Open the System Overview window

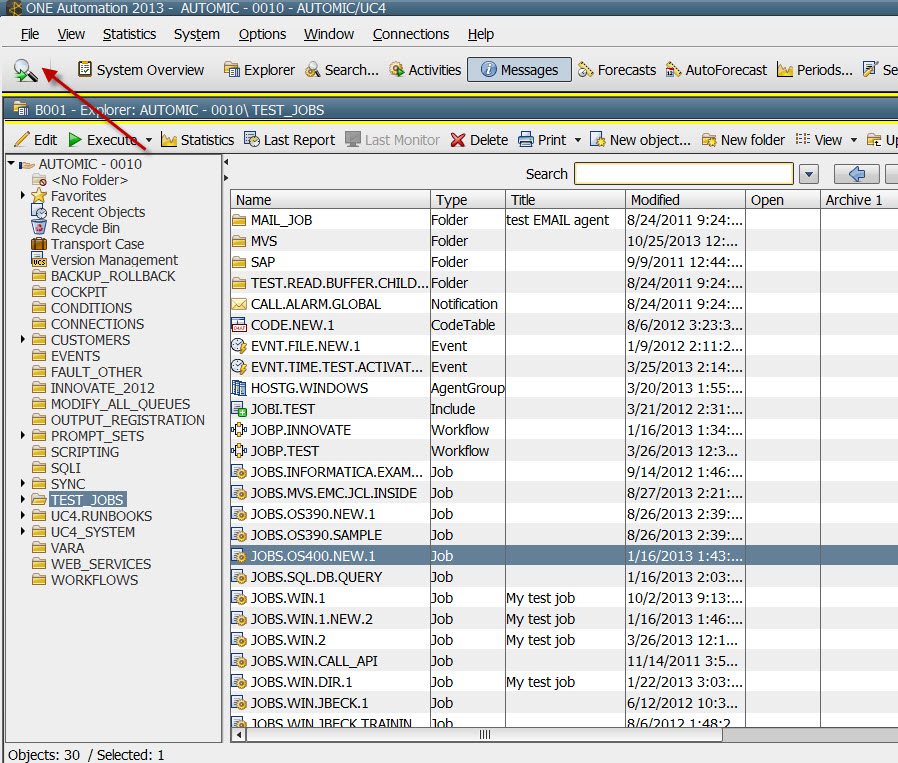click(x=140, y=70)
